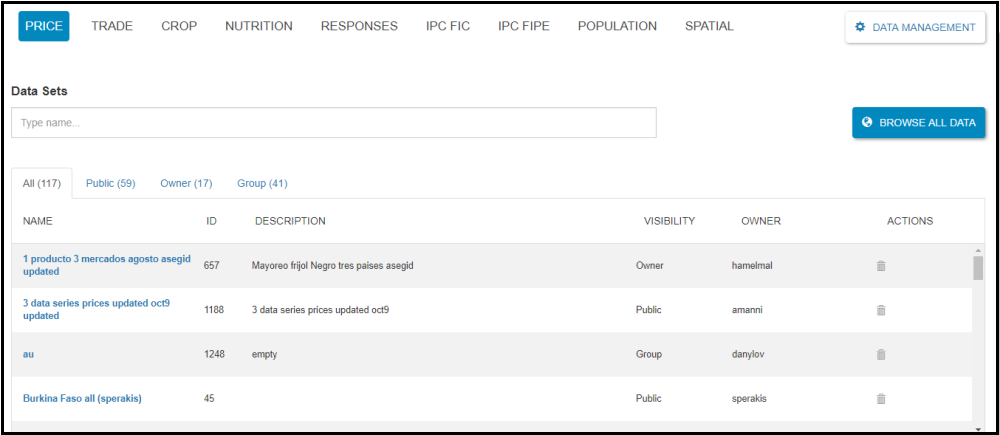The height and width of the screenshot is (435, 1000).
Task: Focus the 'Type name...' search field
Action: 333,123
